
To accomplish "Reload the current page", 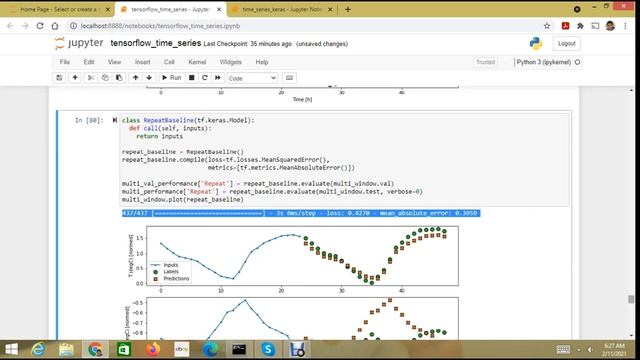I will pyautogui.click(x=40, y=26).
